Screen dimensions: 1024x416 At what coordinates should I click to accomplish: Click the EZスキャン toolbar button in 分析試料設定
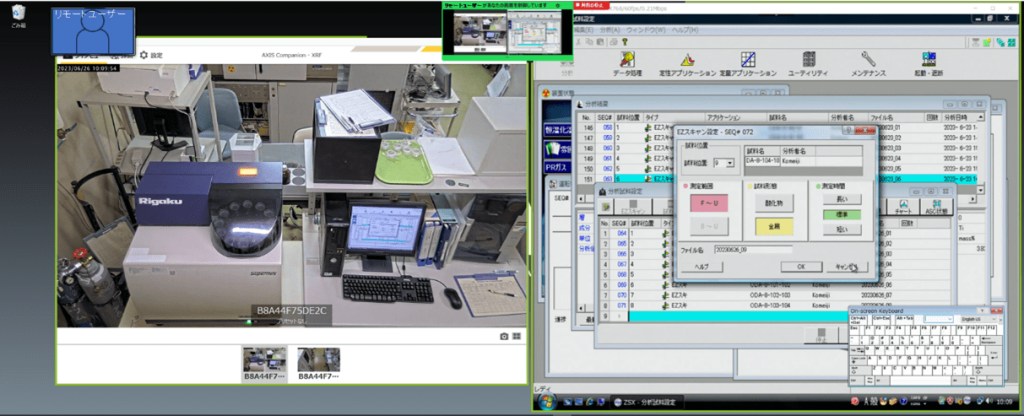coord(632,208)
